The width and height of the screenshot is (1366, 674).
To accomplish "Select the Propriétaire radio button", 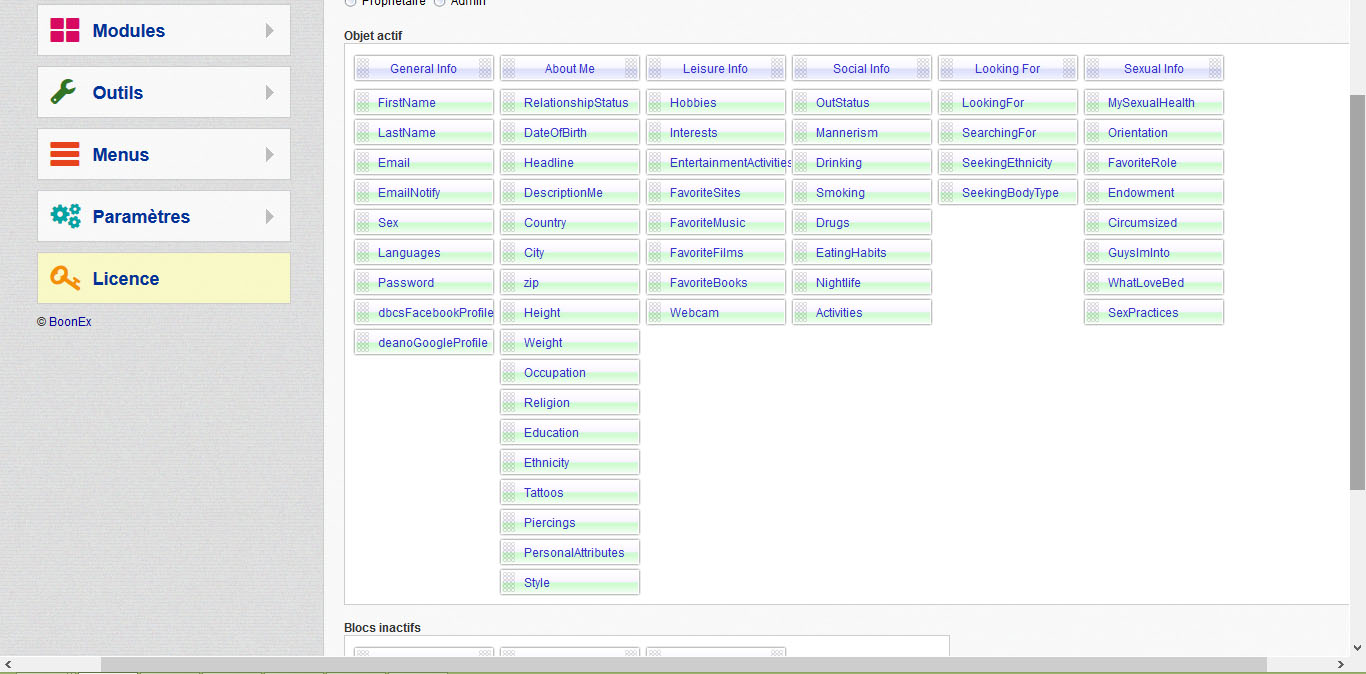I will pos(350,3).
